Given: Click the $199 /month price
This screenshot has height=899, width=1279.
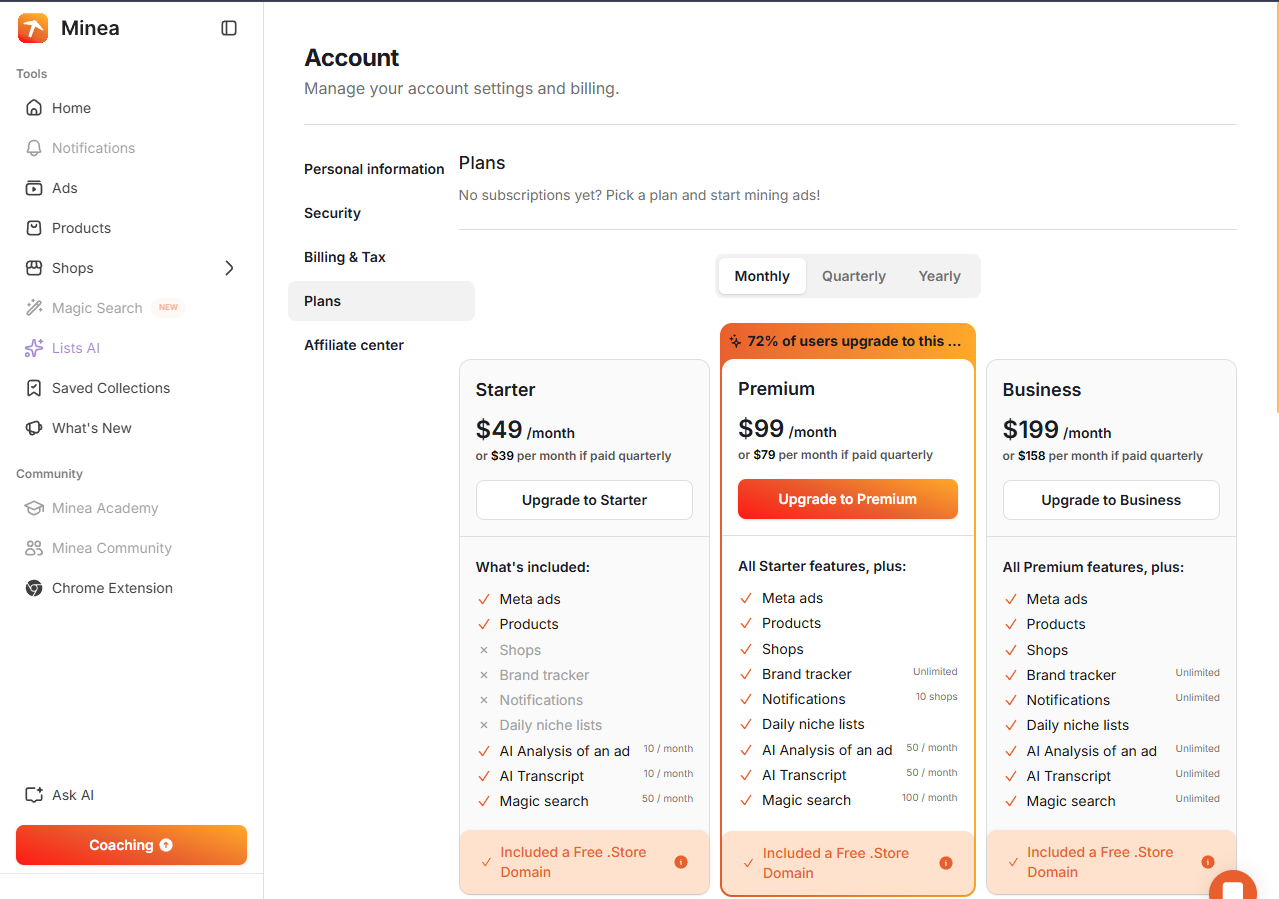Looking at the screenshot, I should tap(1057, 430).
